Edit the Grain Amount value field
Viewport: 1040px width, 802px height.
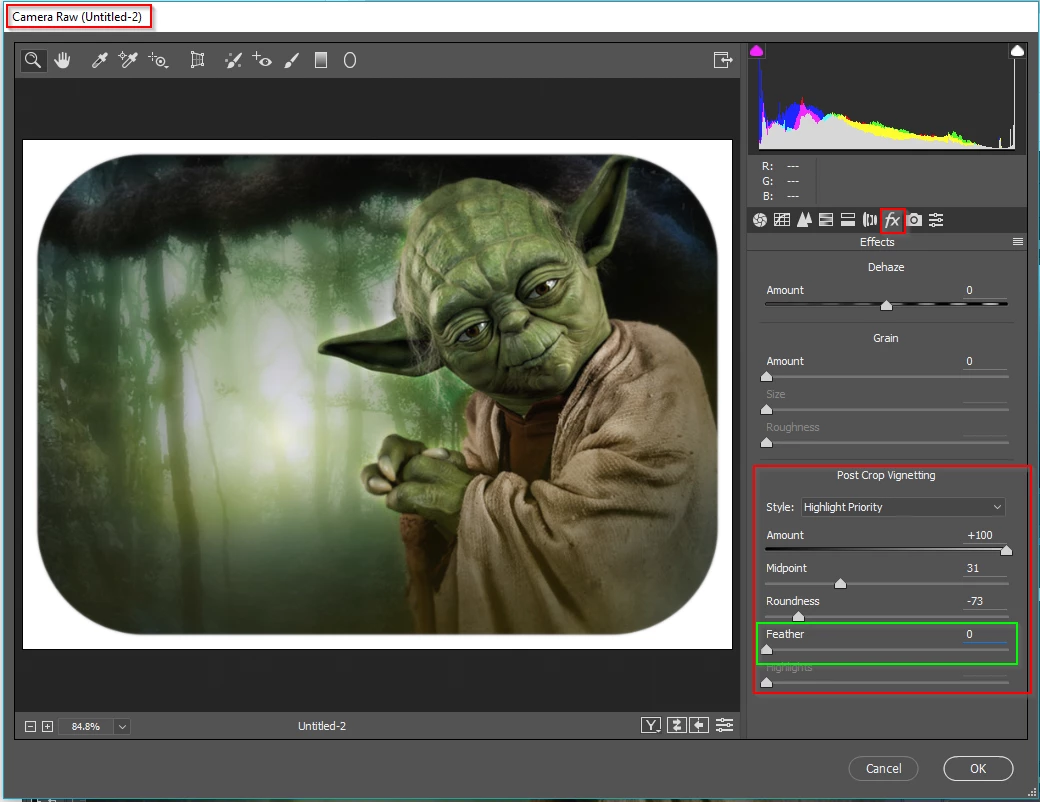click(x=984, y=361)
